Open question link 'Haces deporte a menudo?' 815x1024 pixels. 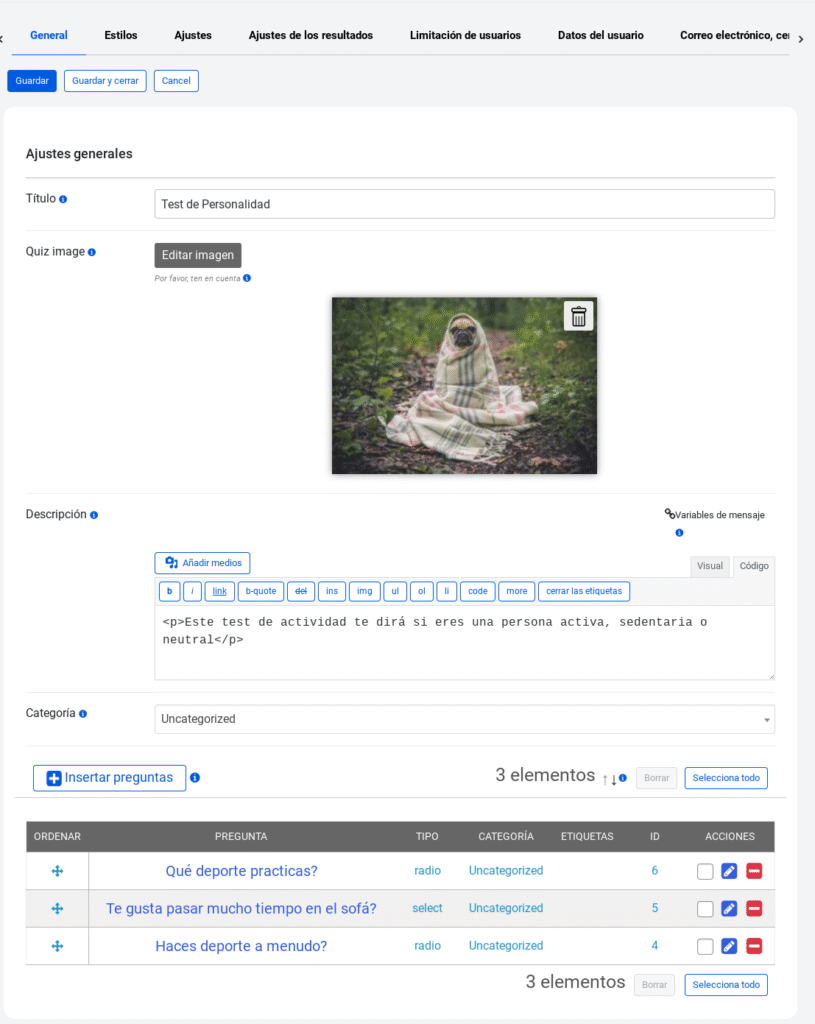point(241,946)
